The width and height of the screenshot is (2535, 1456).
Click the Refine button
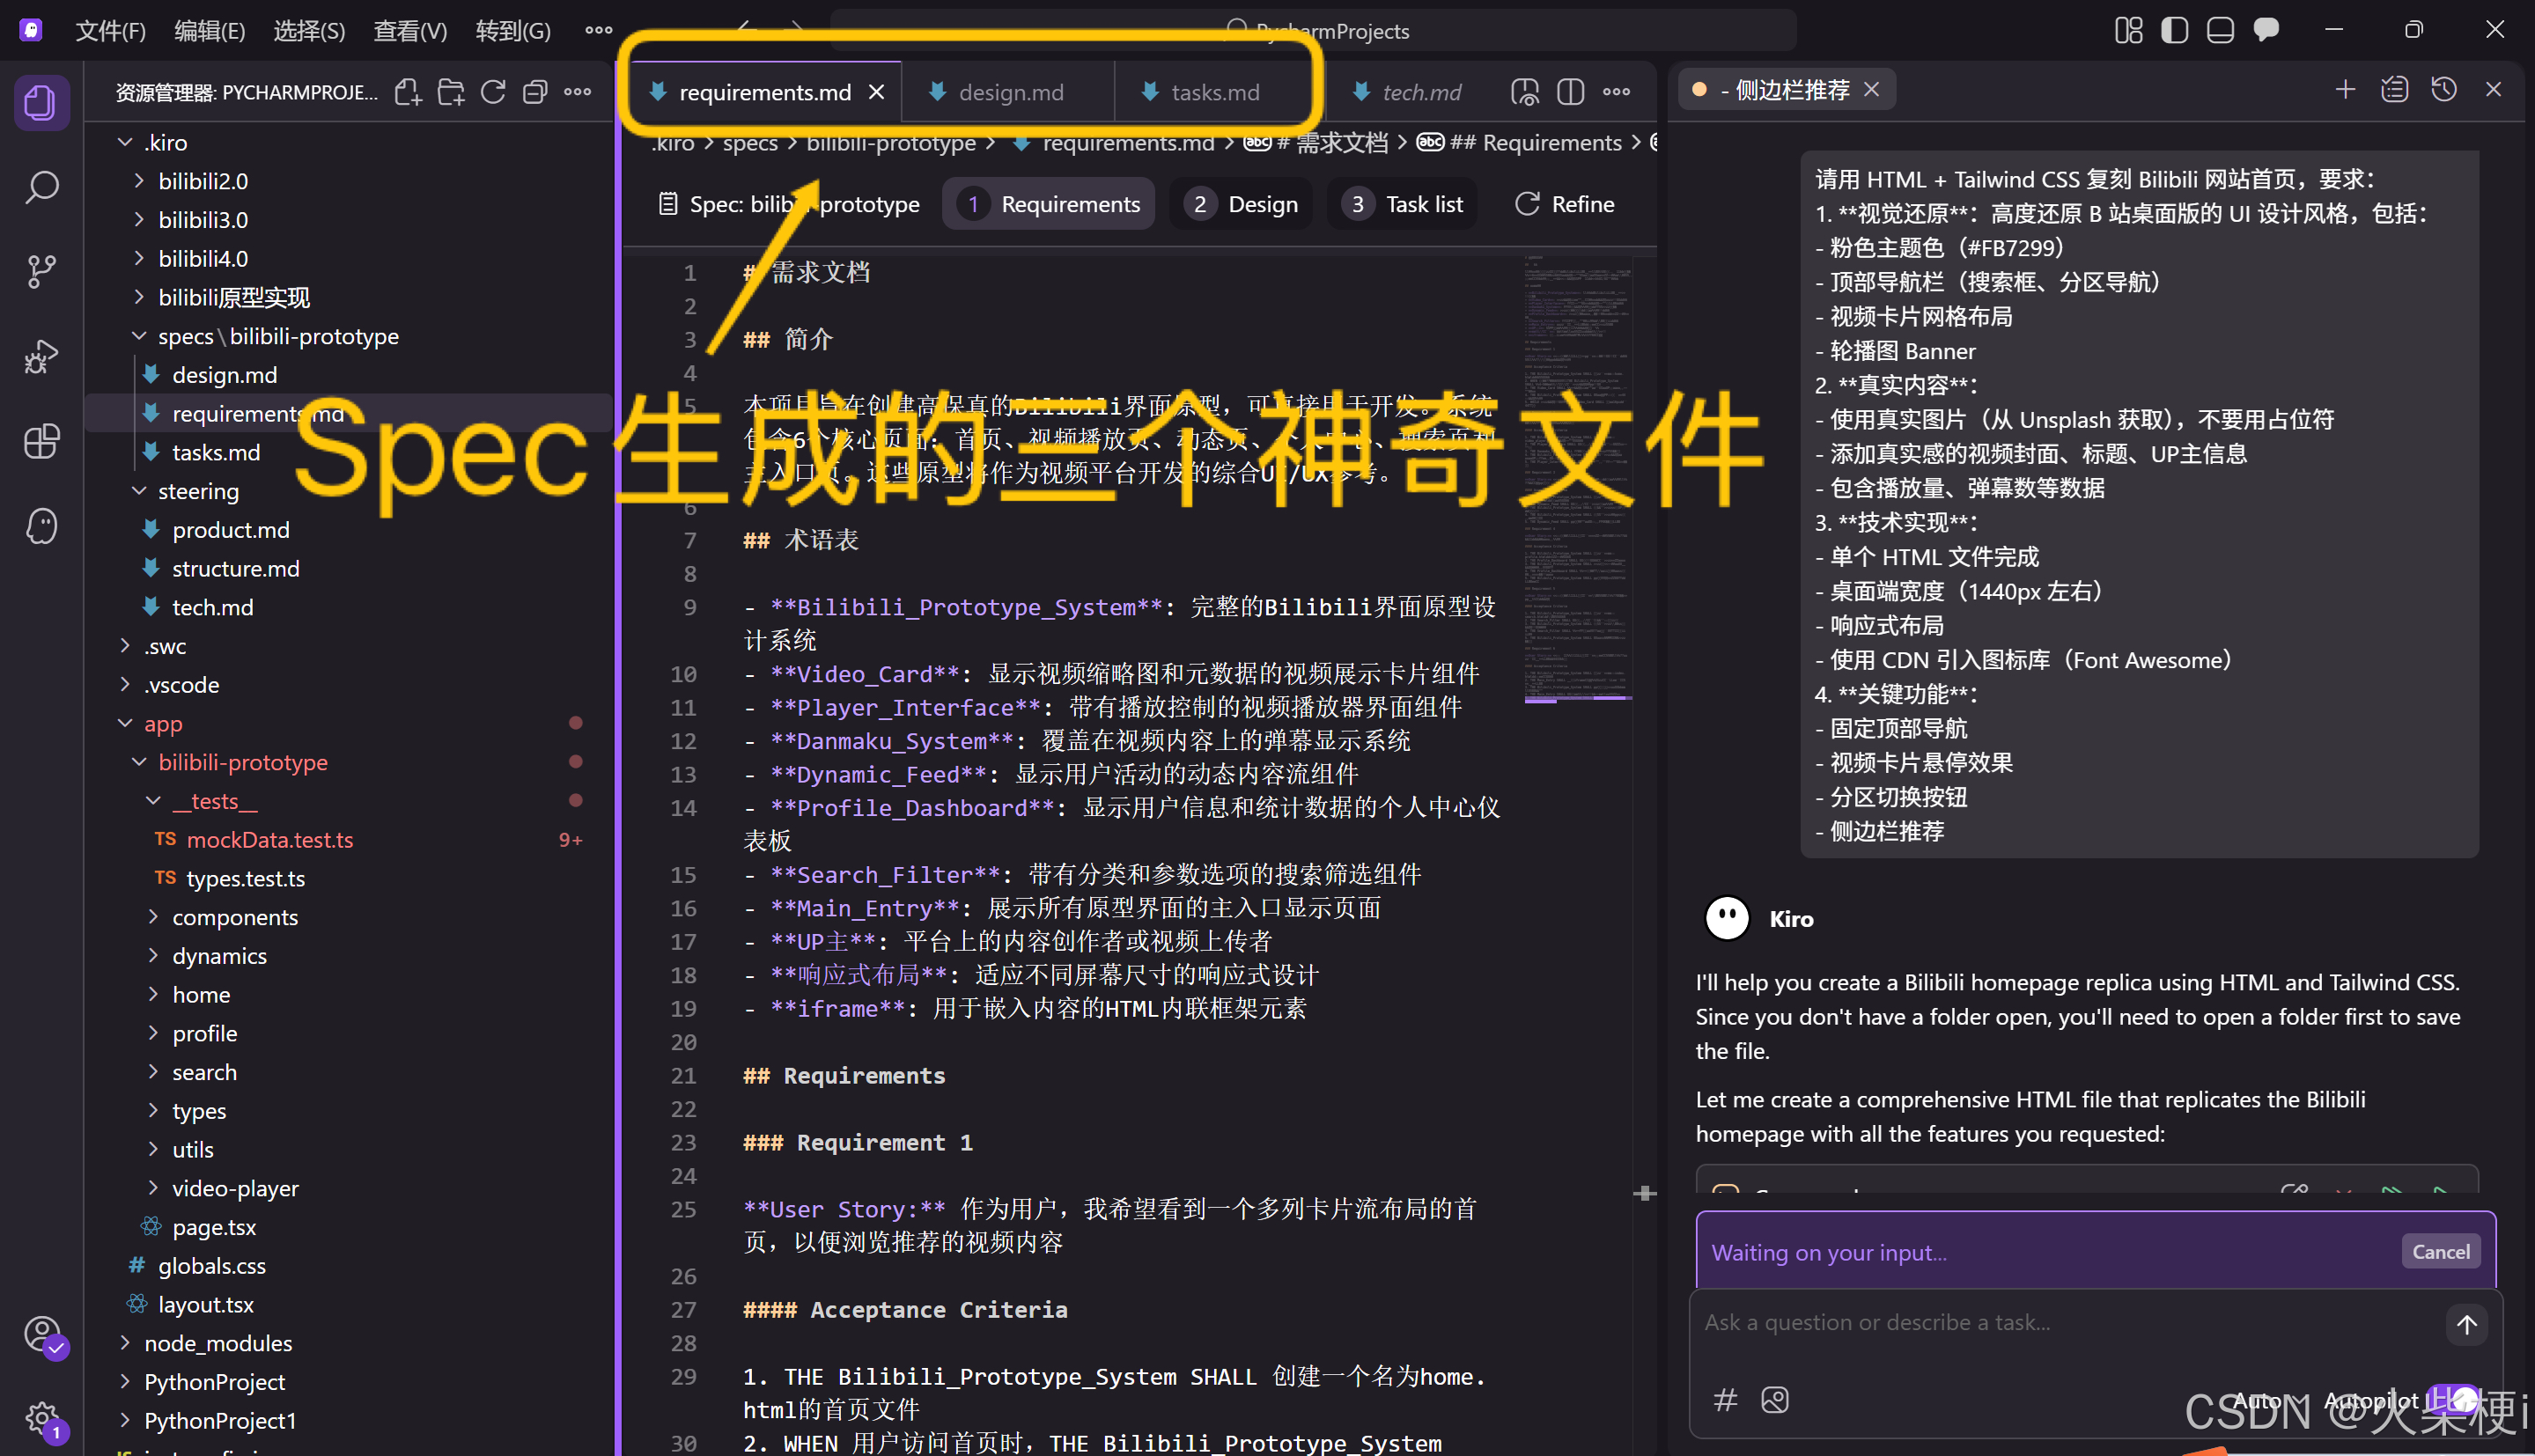[1565, 204]
